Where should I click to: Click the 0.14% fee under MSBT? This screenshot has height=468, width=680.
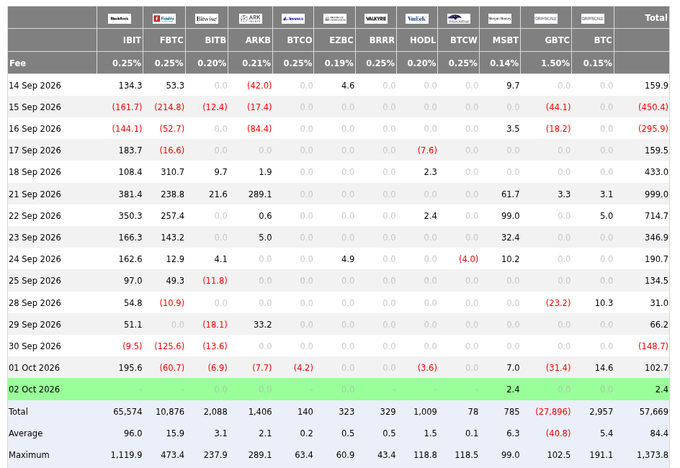click(x=504, y=63)
